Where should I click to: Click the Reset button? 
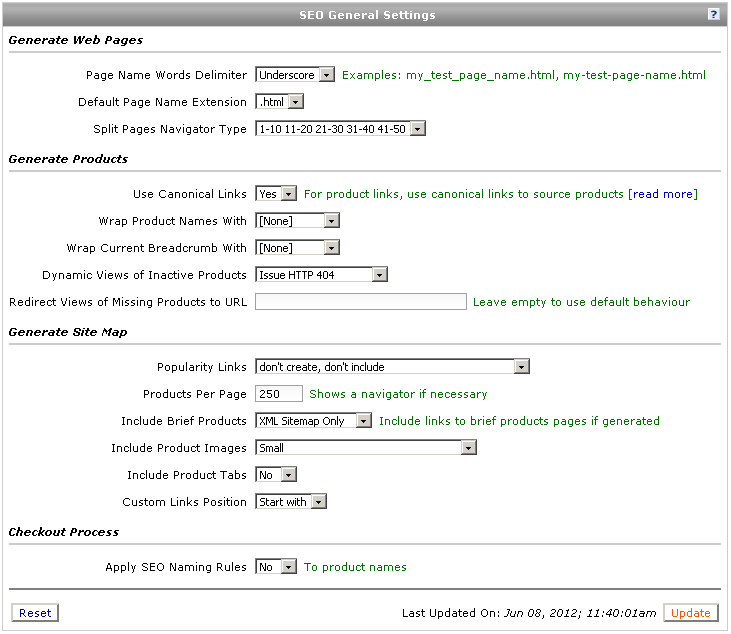coord(35,613)
